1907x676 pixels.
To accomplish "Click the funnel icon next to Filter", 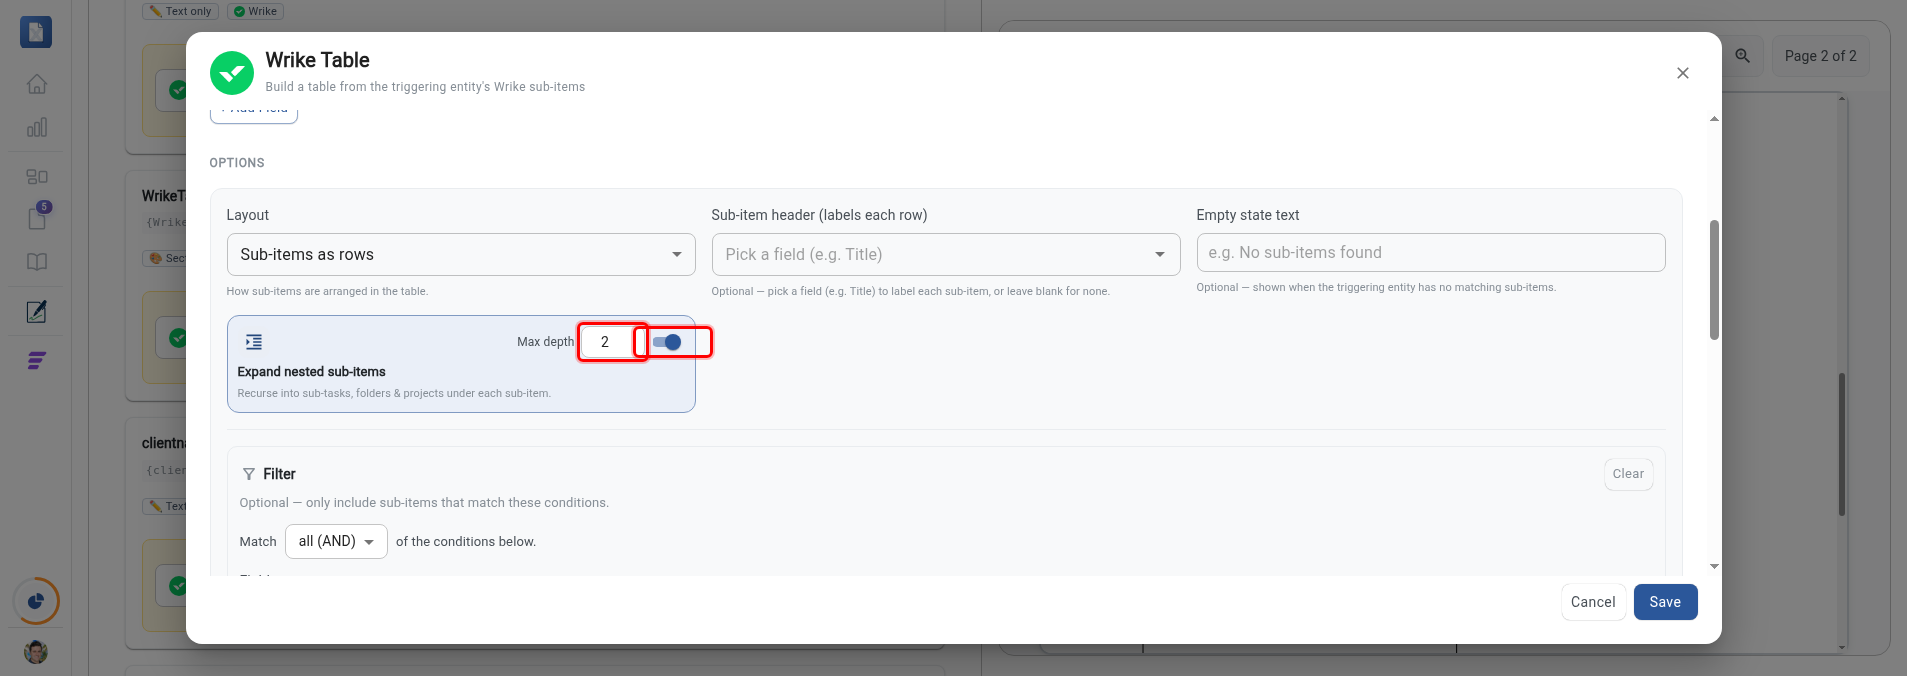I will (x=249, y=474).
